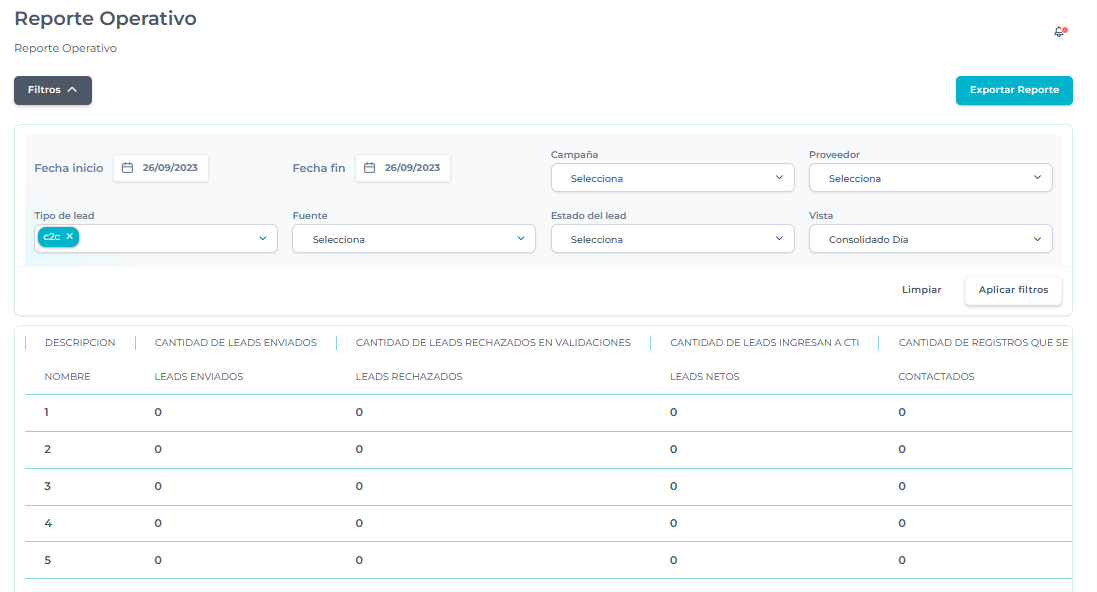Expand the Proveedor dropdown
Viewport: 1097px width, 592px height.
930,178
